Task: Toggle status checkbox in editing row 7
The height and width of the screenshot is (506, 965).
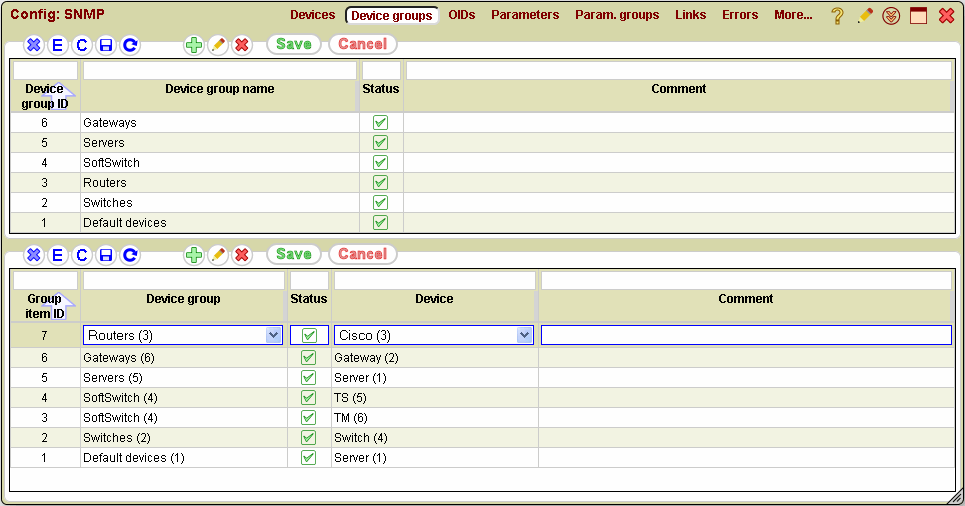Action: (x=309, y=335)
